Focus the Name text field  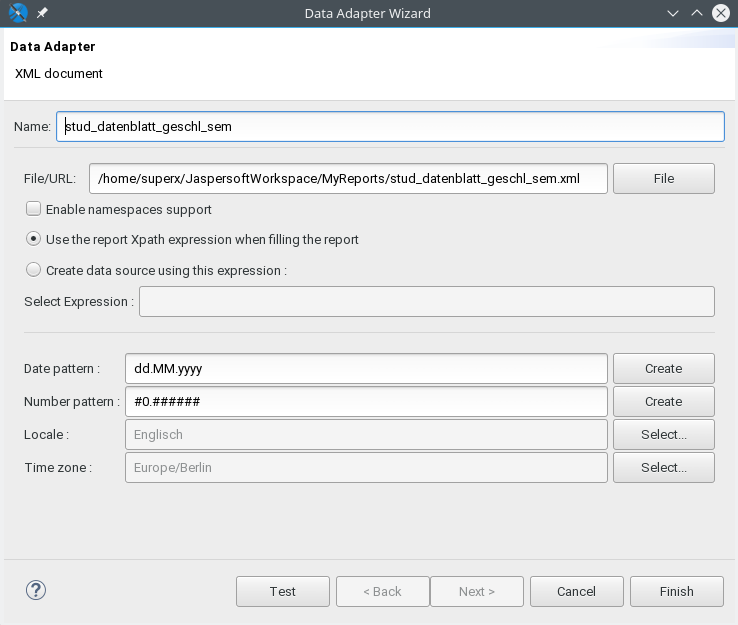point(390,127)
